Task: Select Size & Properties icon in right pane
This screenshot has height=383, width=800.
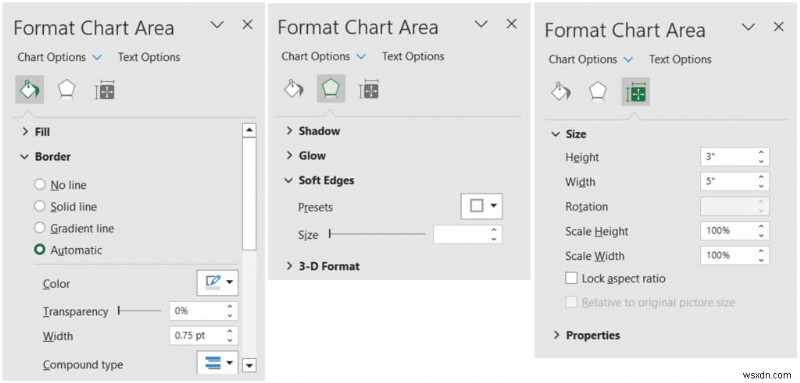Action: [635, 92]
